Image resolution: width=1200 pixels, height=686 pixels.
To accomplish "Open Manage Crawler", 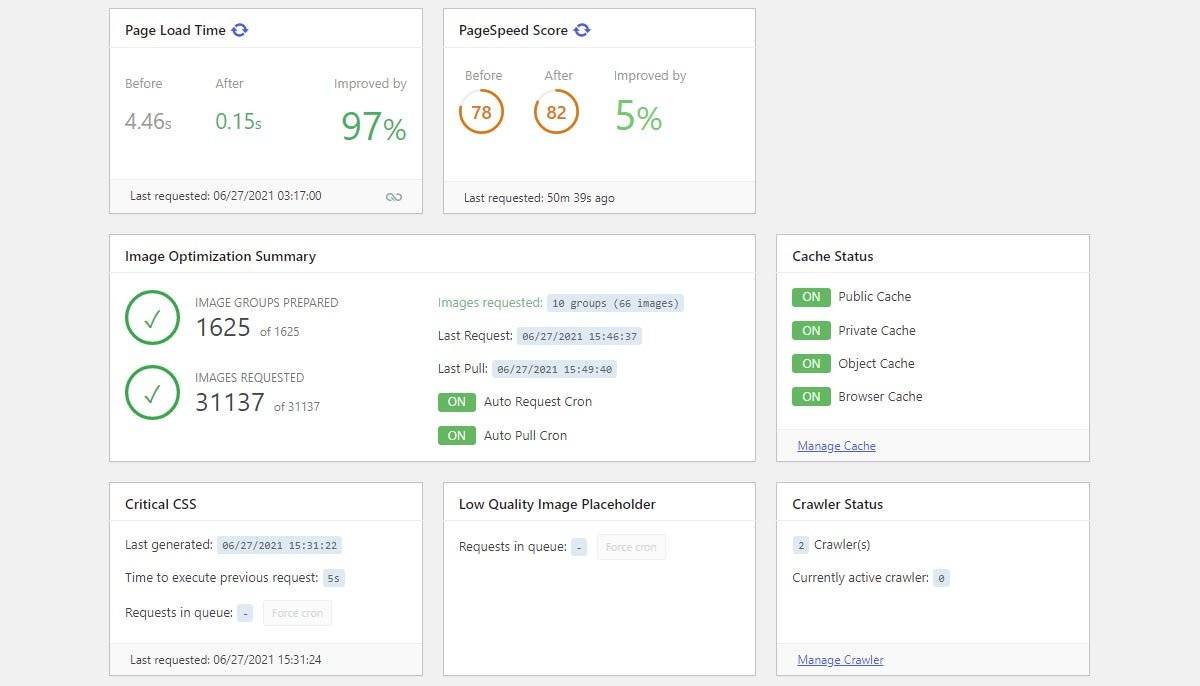I will [840, 659].
